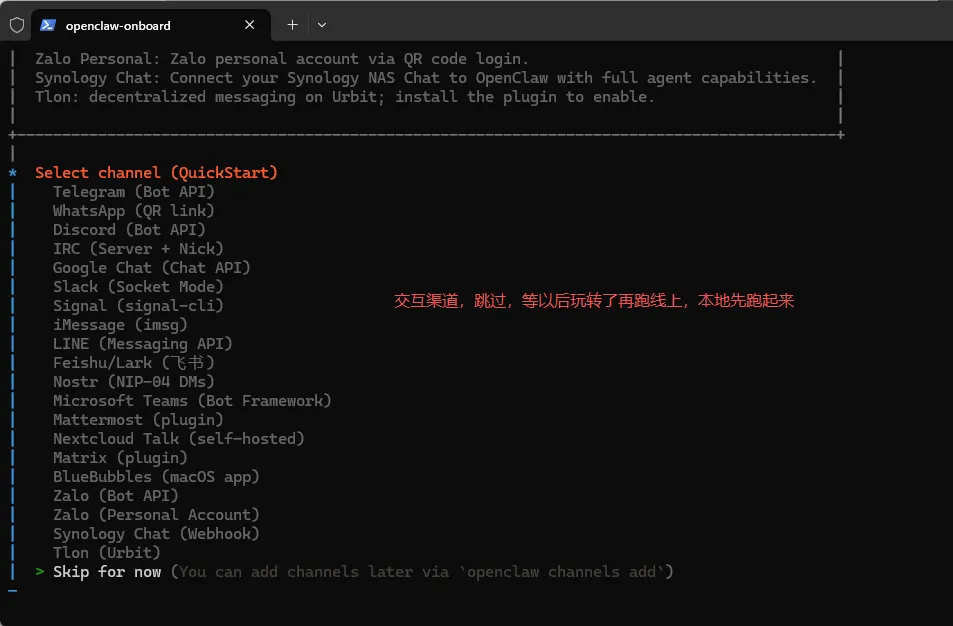The height and width of the screenshot is (626, 953).
Task: Choose LINE (Messaging API) channel
Action: (x=143, y=343)
